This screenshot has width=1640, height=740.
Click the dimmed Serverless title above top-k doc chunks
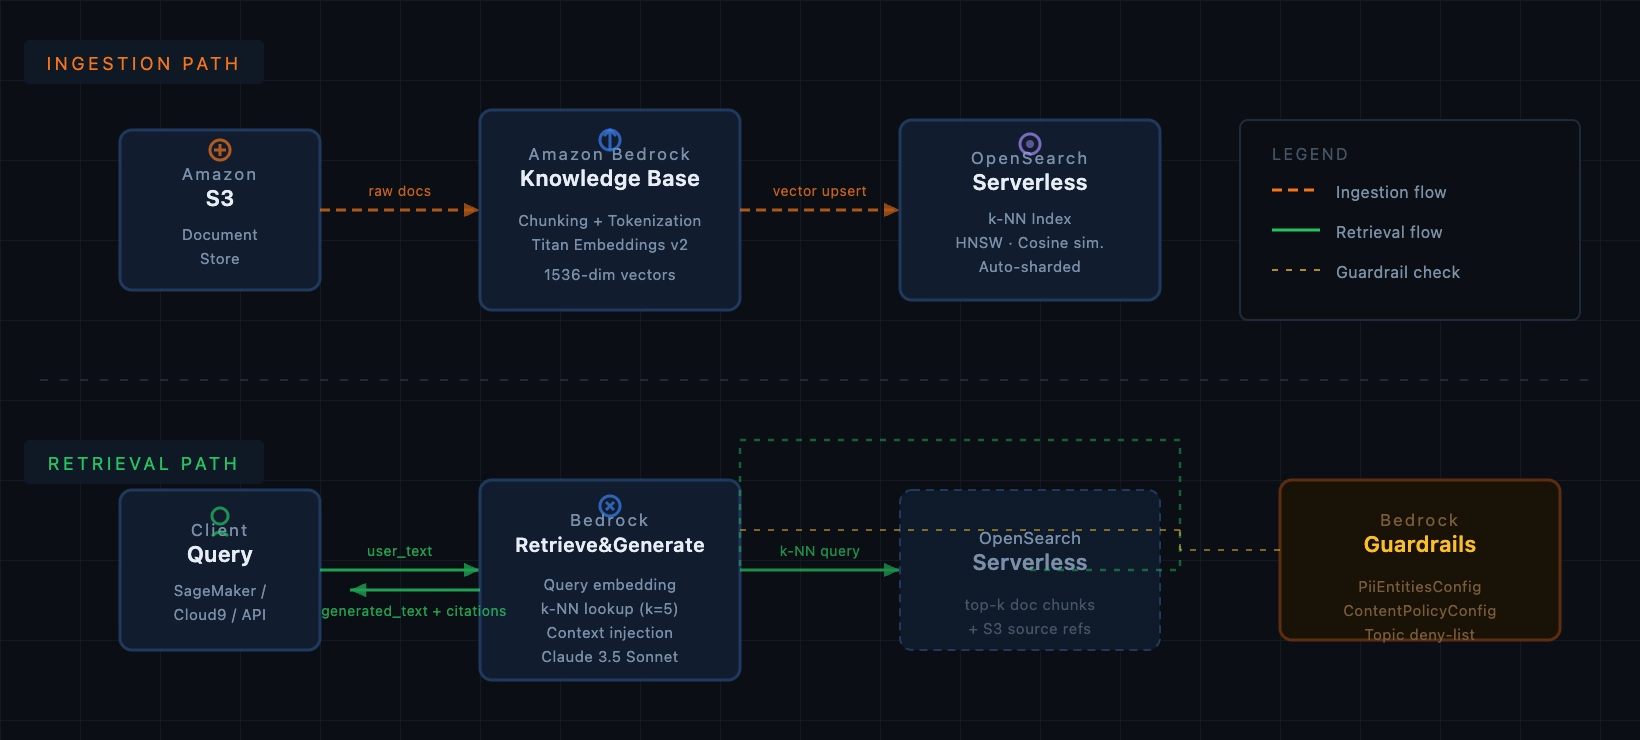(1030, 563)
